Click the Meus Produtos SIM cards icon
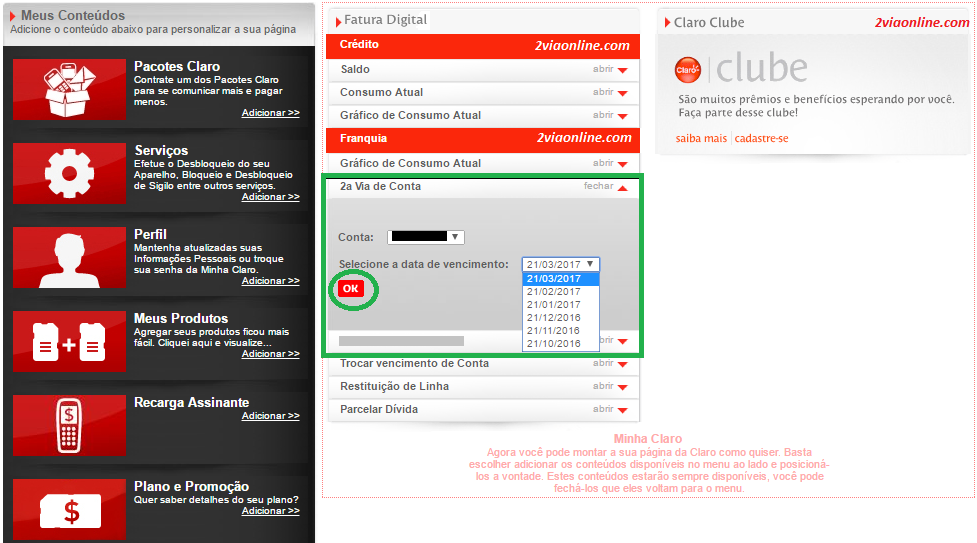977x543 pixels. tap(69, 342)
